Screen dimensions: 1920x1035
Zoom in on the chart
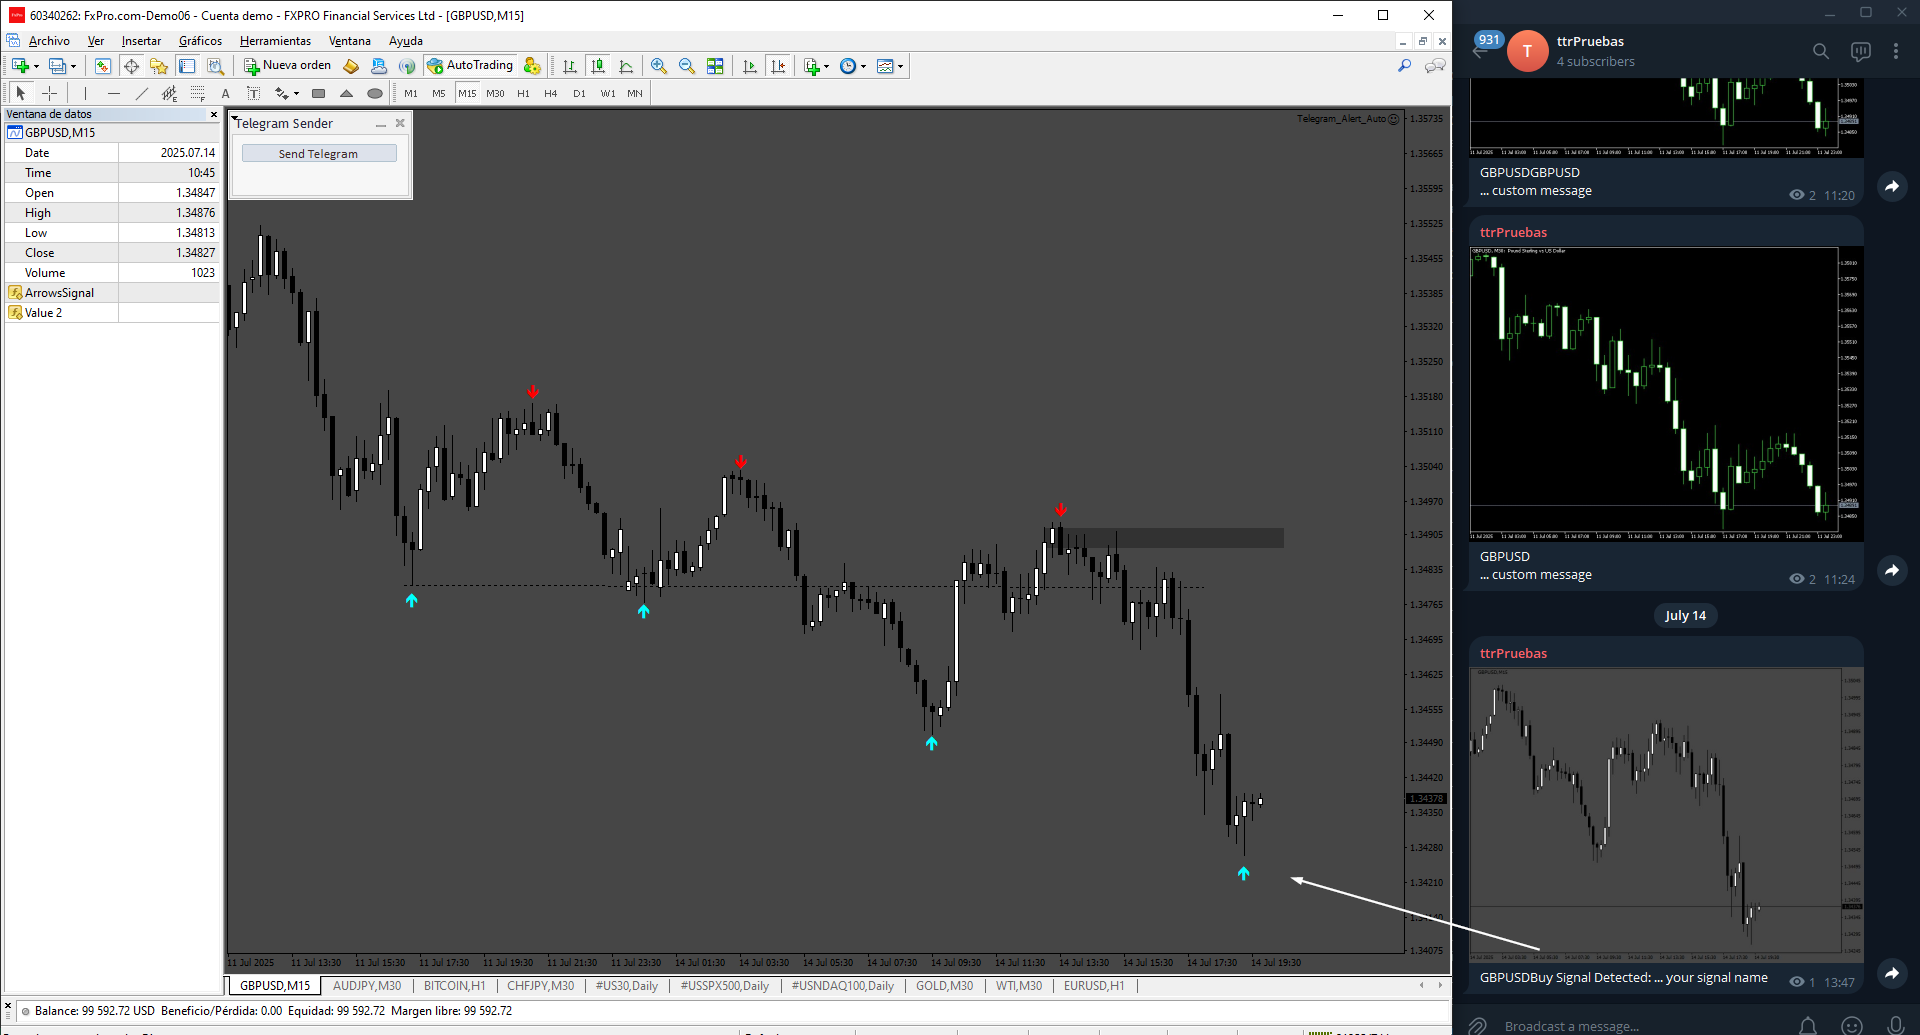659,66
